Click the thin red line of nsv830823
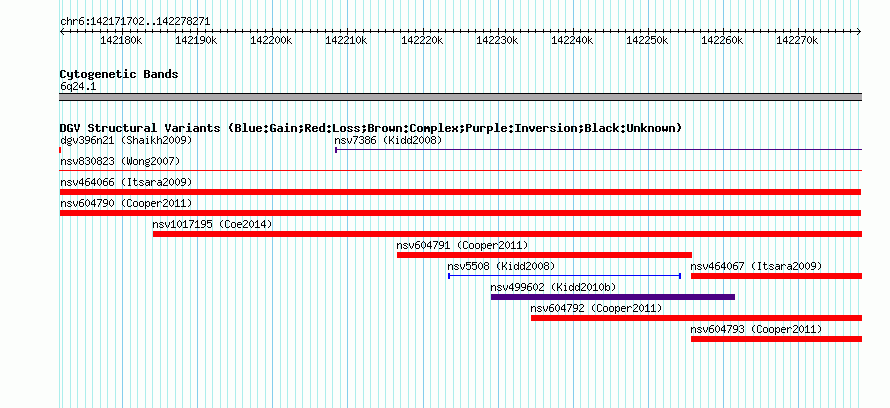Image resolution: width=890 pixels, height=408 pixels. [460, 170]
